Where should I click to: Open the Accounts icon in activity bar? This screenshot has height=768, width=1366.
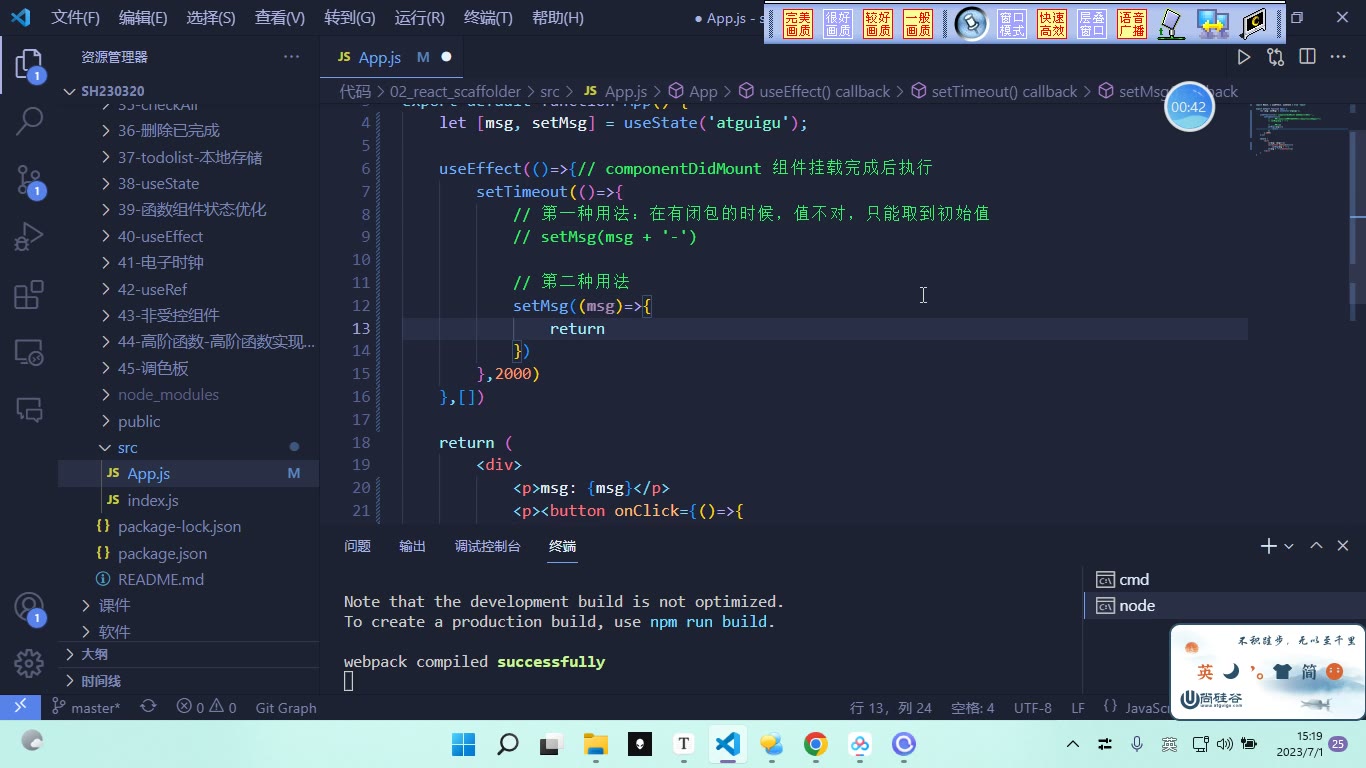tap(29, 607)
